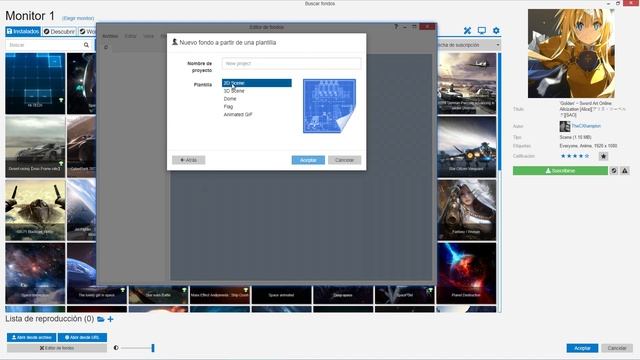Select the Animated GIF template
This screenshot has width=640, height=360.
257,114
